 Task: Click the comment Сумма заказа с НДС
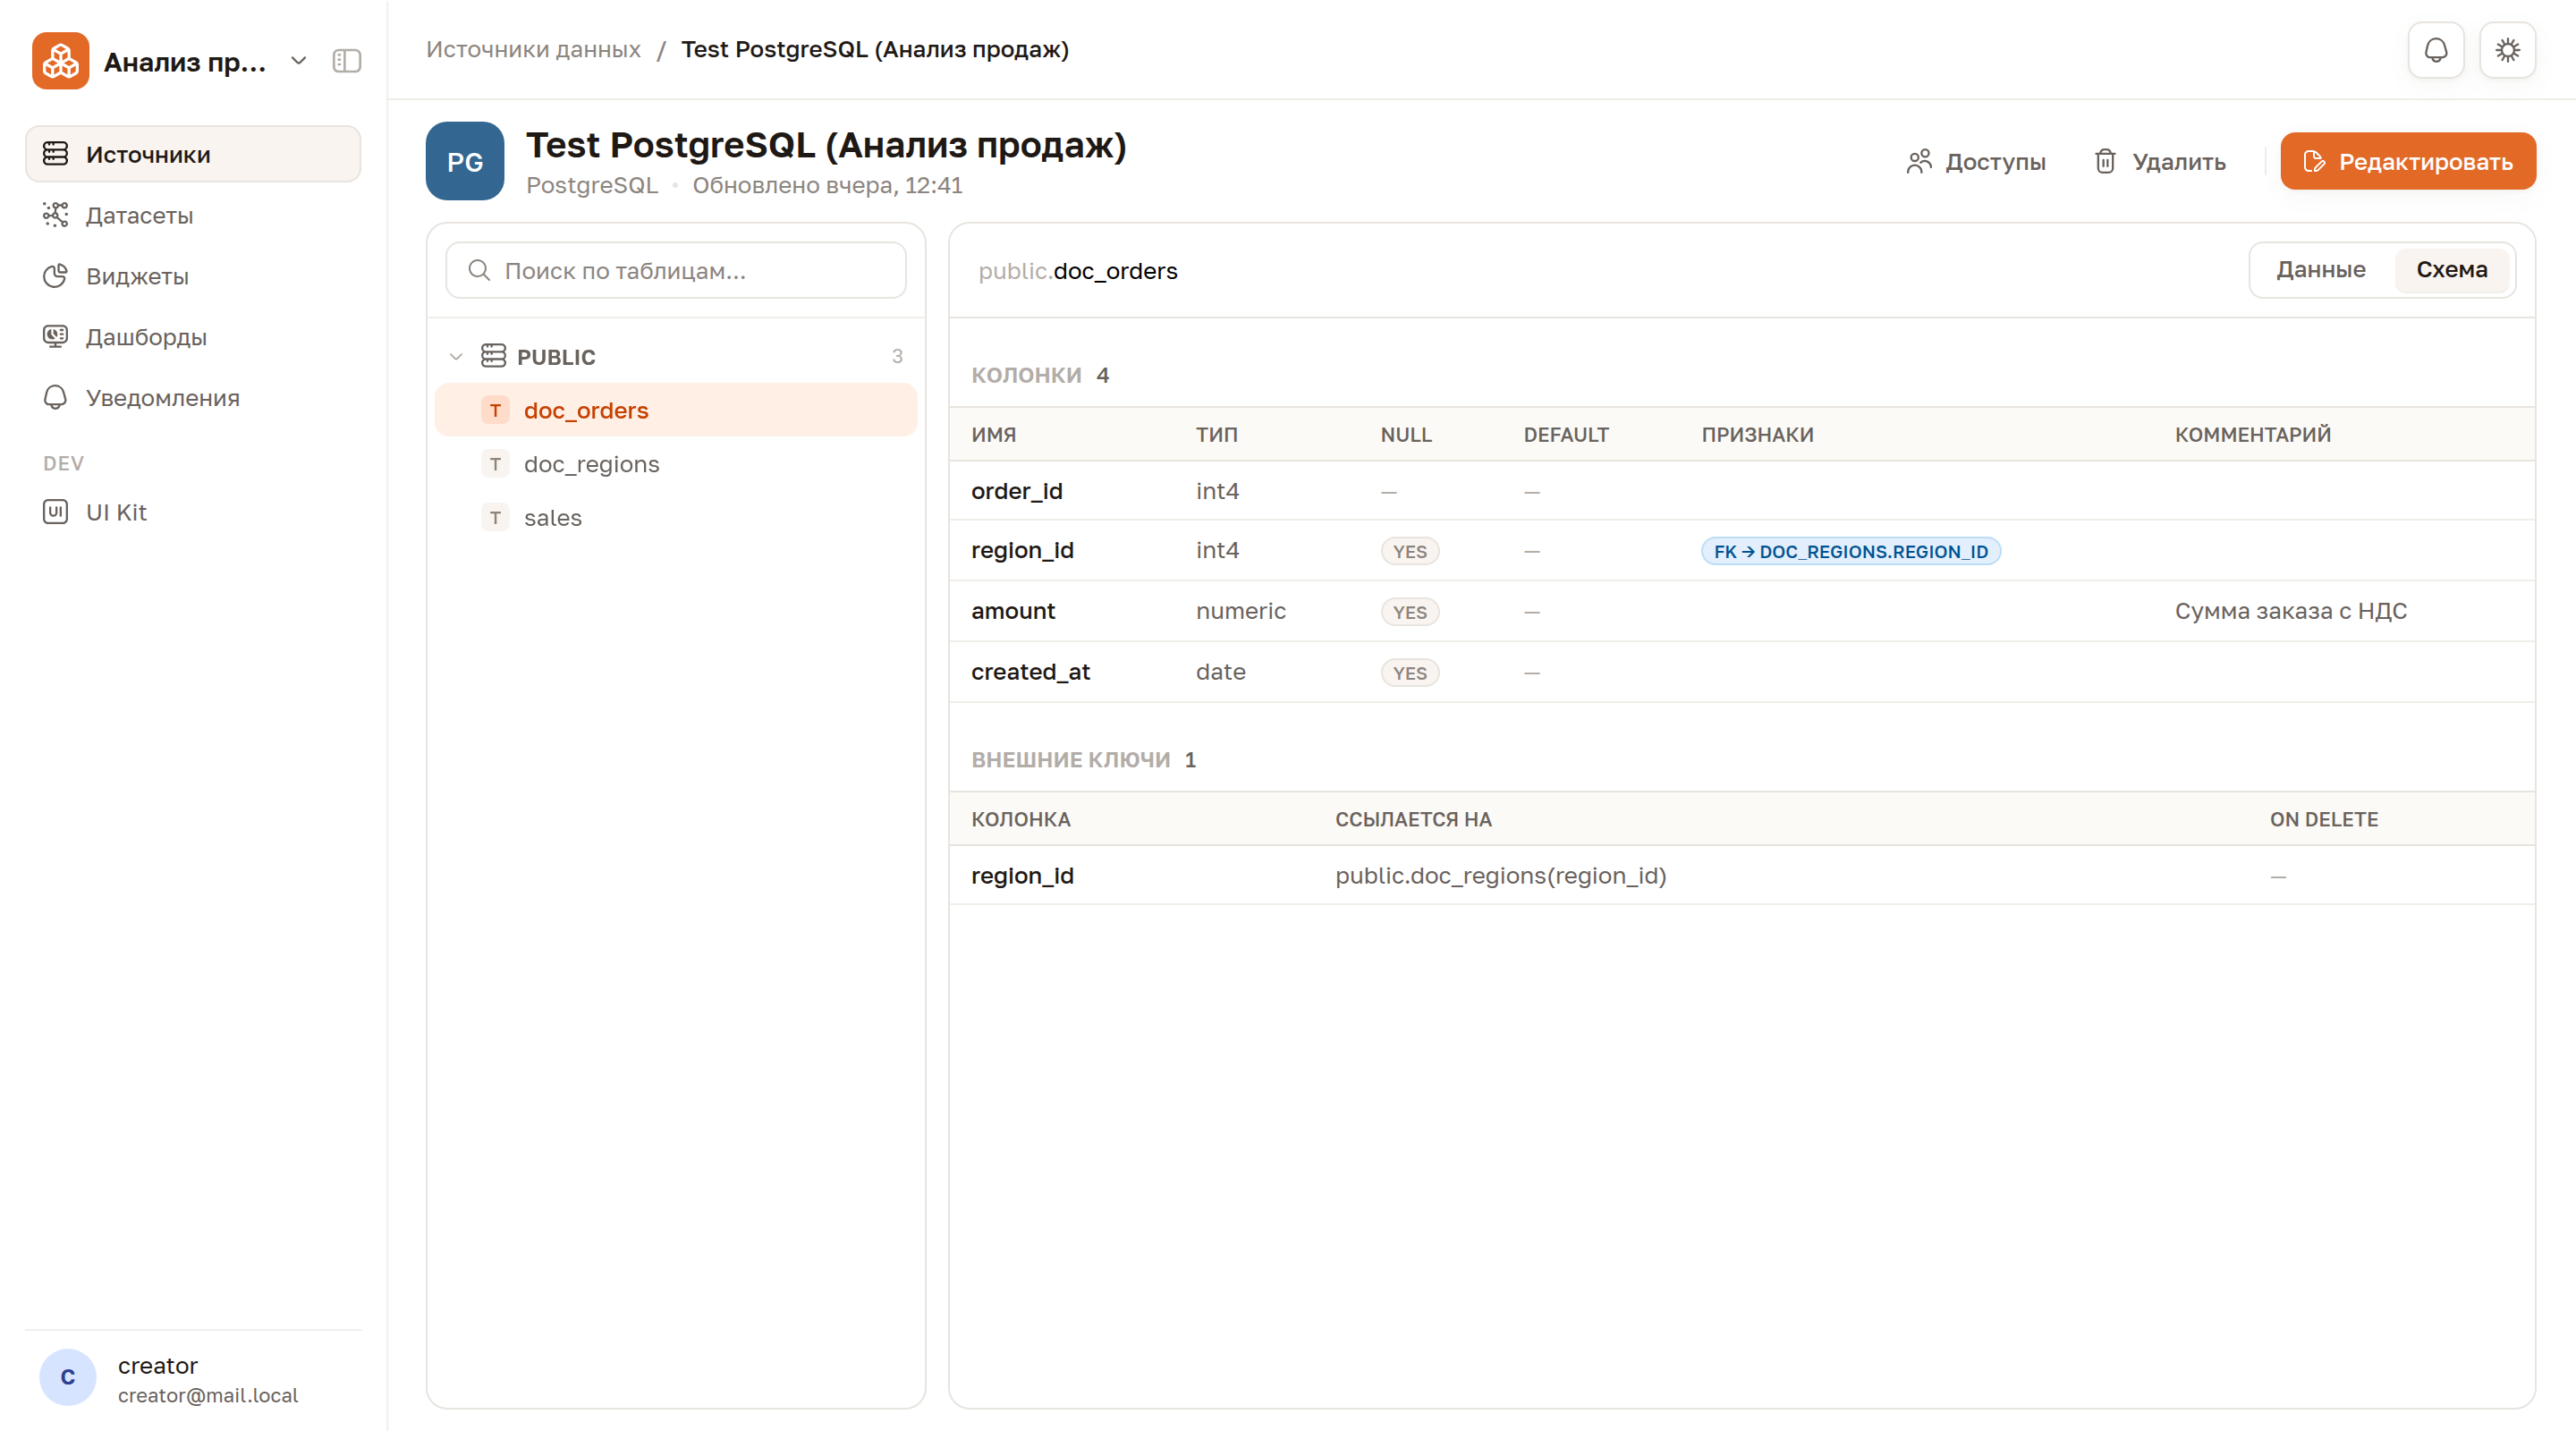pos(2290,611)
